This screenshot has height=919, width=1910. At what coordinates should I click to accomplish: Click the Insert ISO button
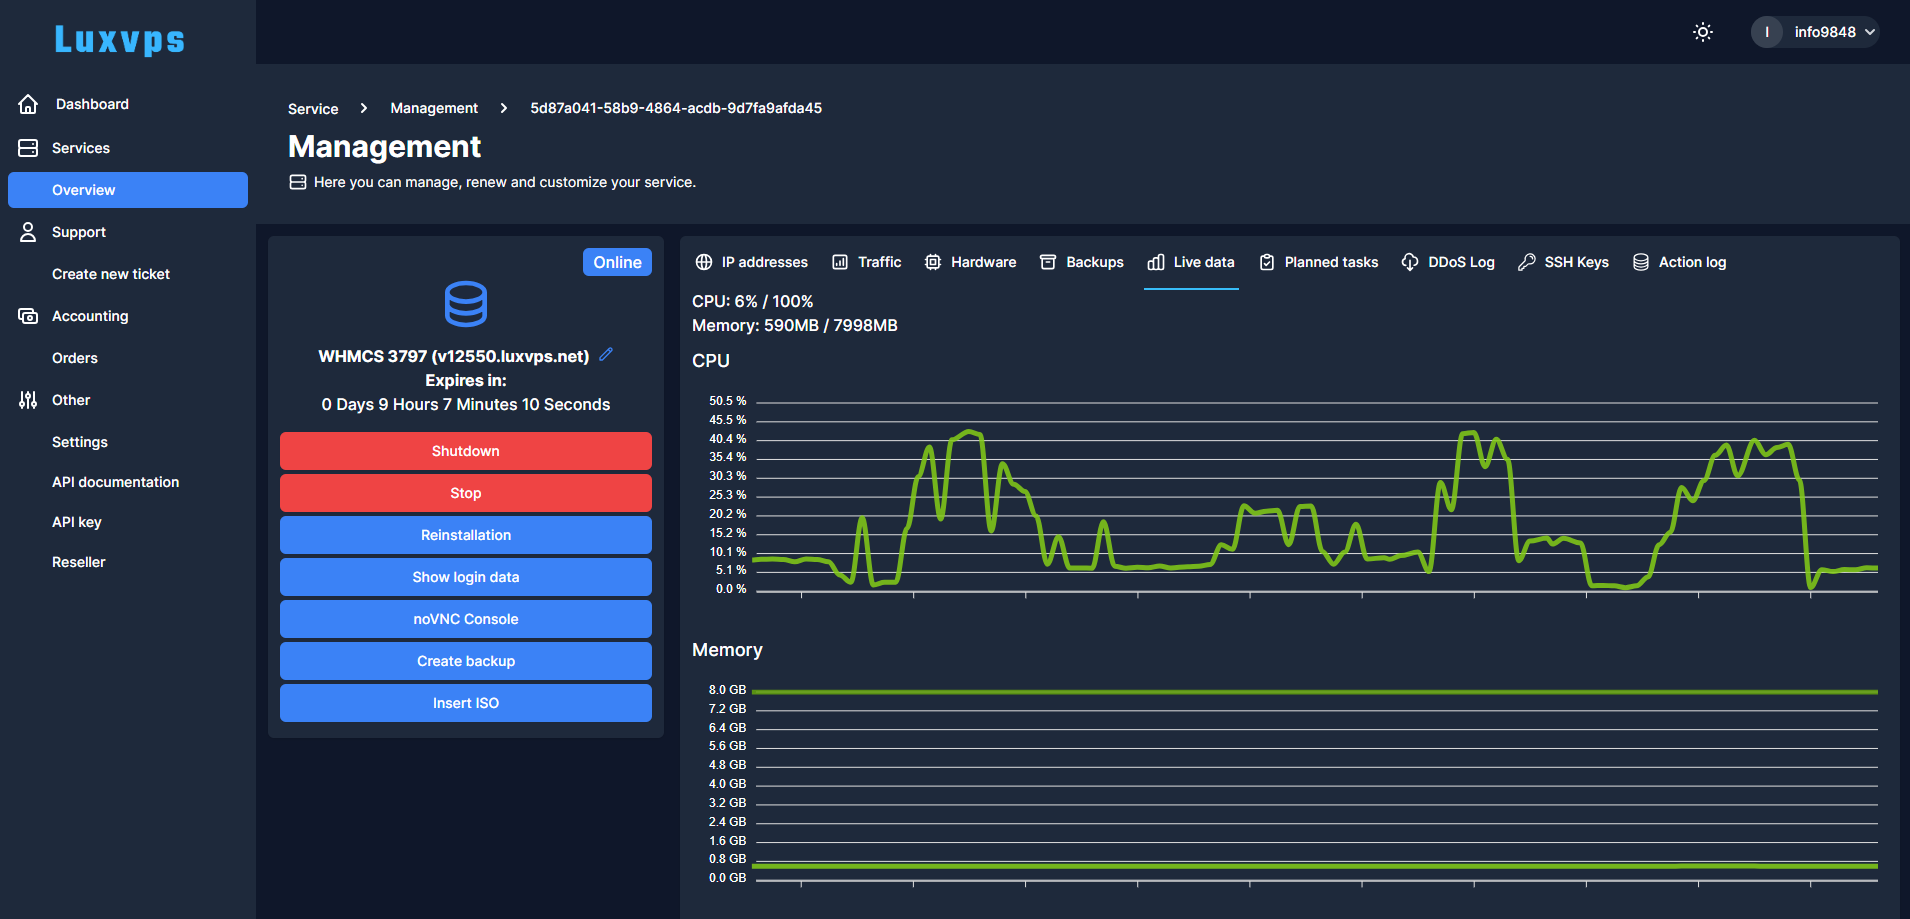pos(466,703)
